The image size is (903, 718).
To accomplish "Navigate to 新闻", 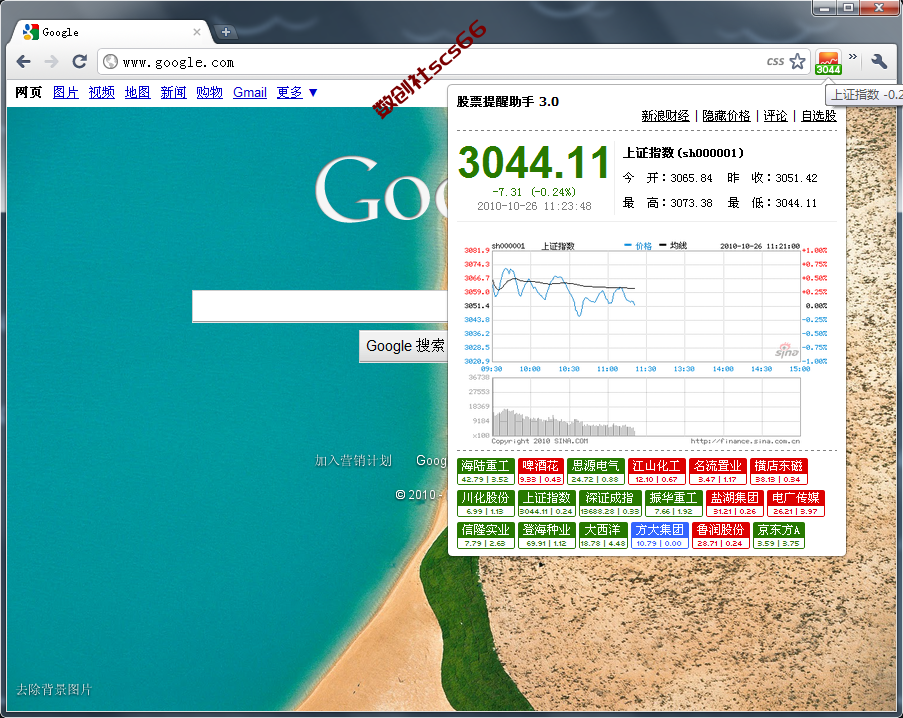I will coord(173,92).
